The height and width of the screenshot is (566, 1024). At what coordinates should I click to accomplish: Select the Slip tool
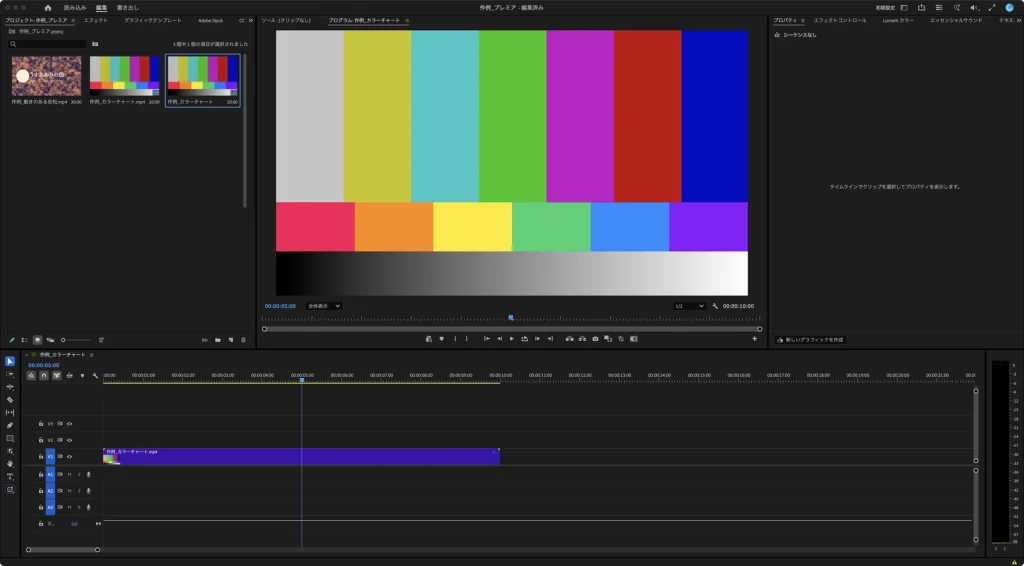pyautogui.click(x=10, y=413)
